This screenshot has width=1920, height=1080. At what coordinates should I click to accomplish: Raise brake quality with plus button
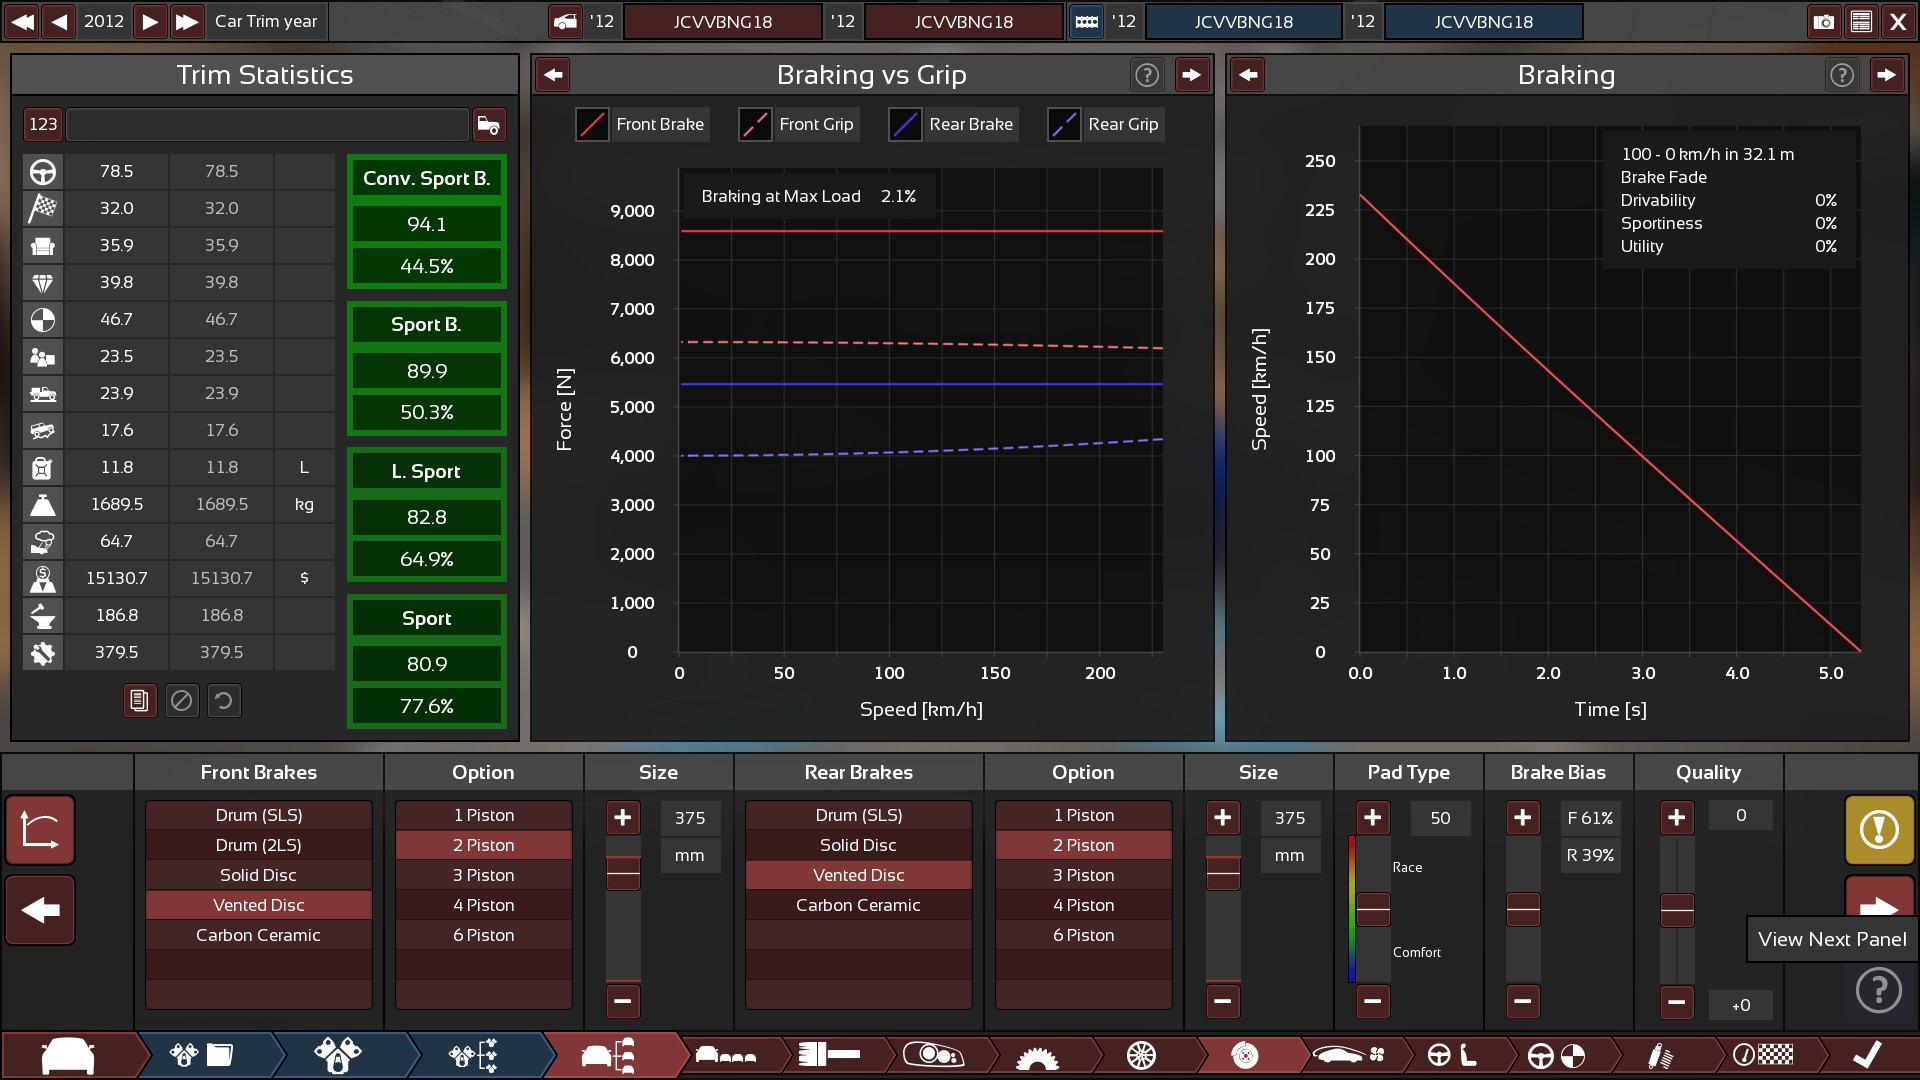(1677, 818)
